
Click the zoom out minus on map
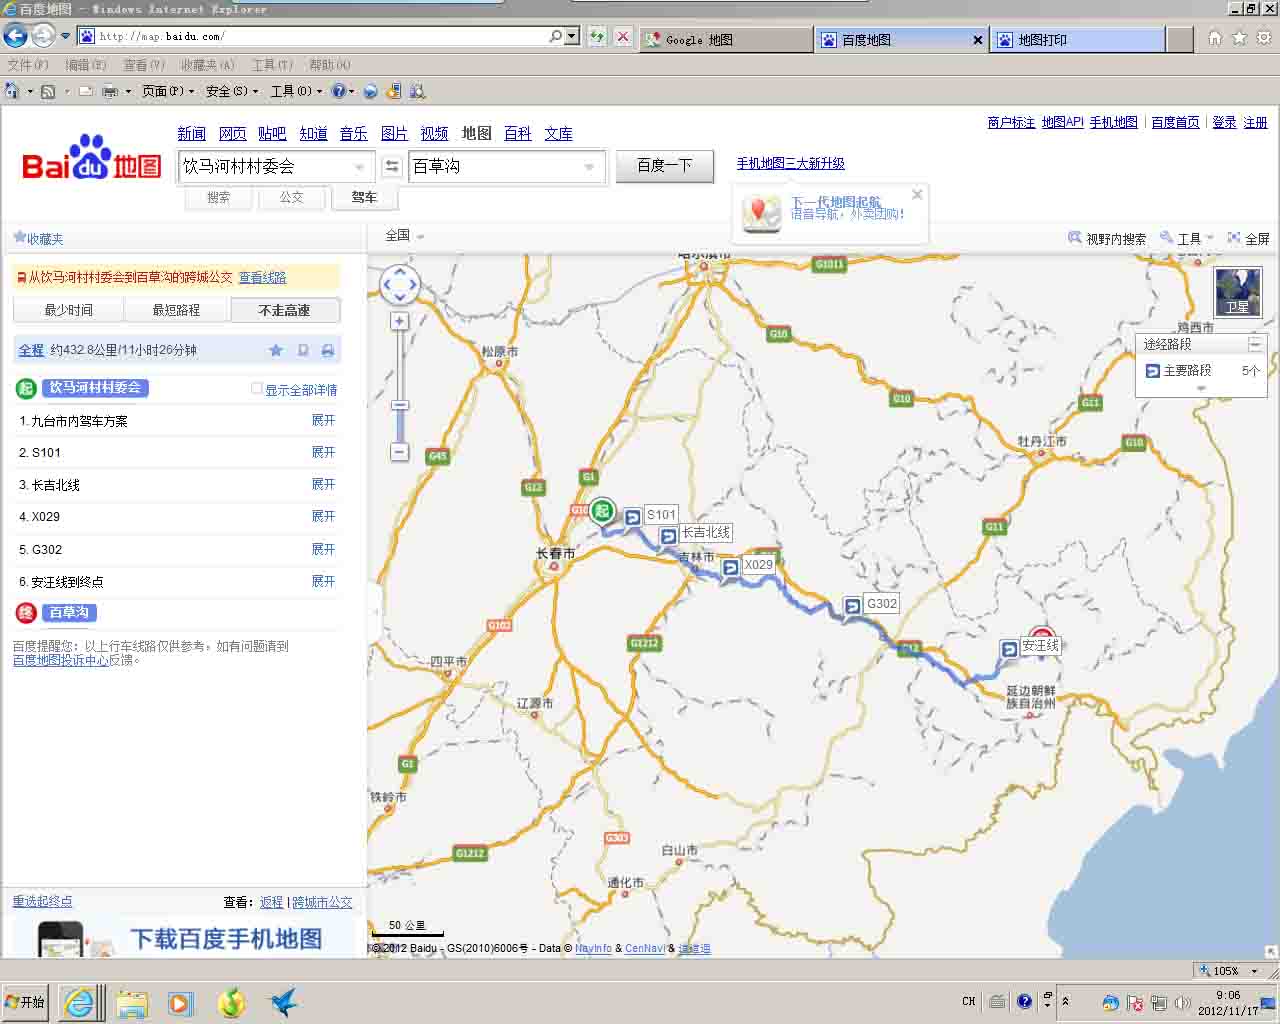pyautogui.click(x=400, y=452)
